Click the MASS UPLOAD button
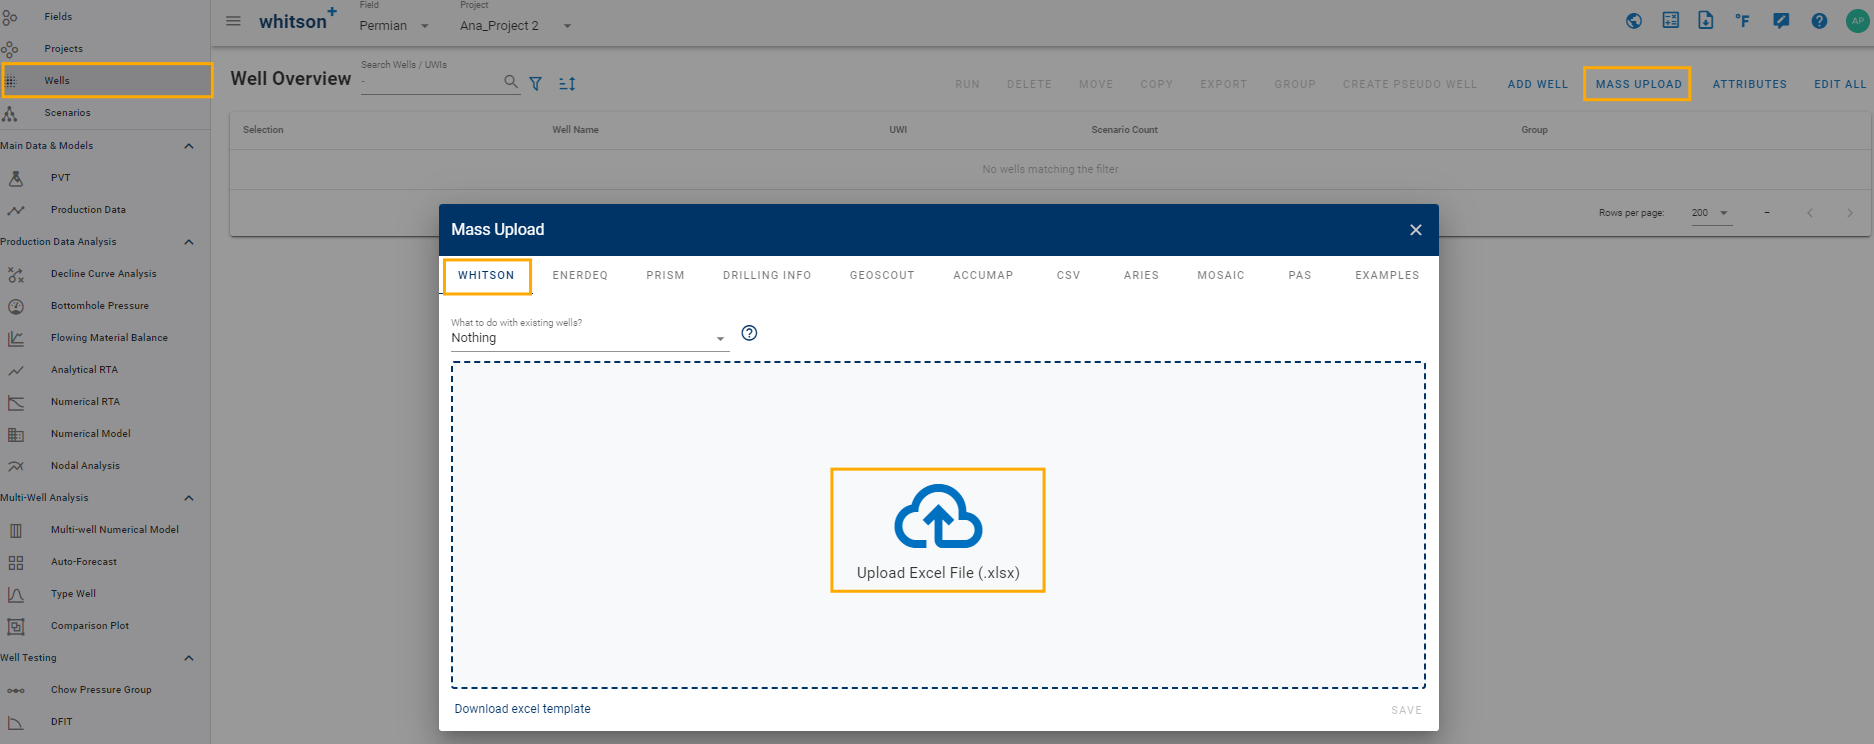The width and height of the screenshot is (1874, 744). (x=1638, y=84)
